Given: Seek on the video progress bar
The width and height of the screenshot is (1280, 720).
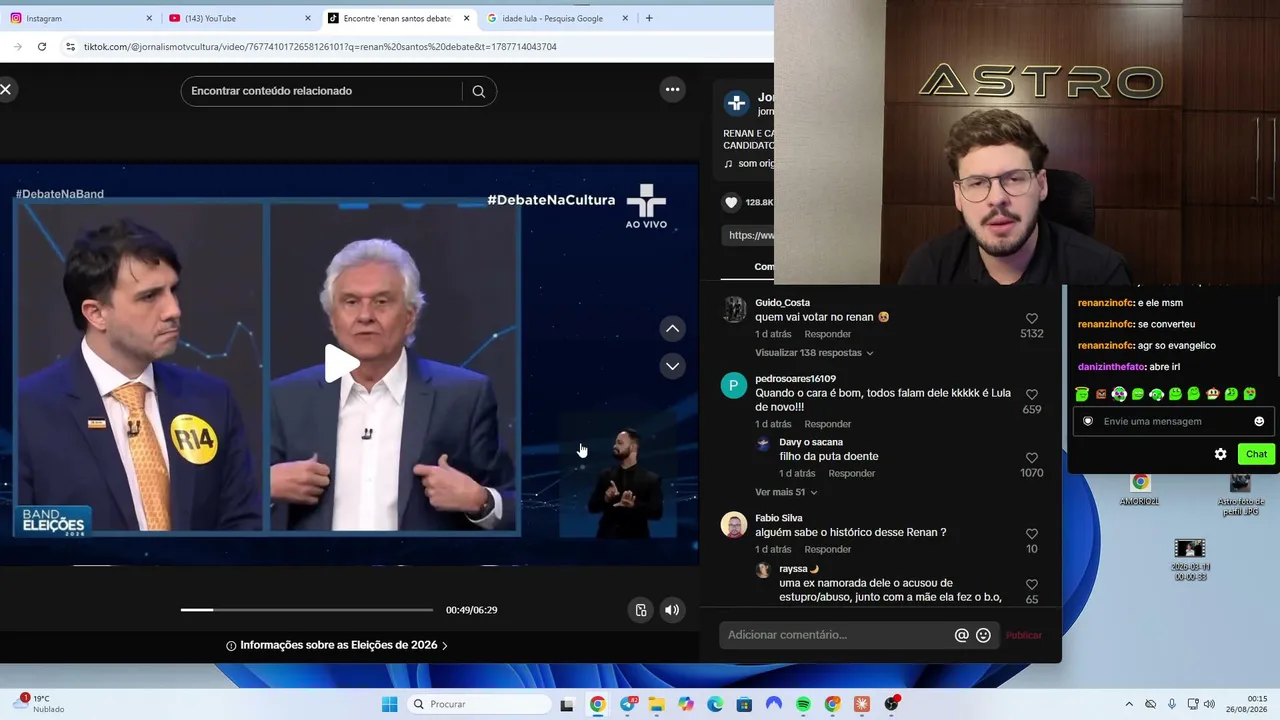Looking at the screenshot, I should coord(307,610).
